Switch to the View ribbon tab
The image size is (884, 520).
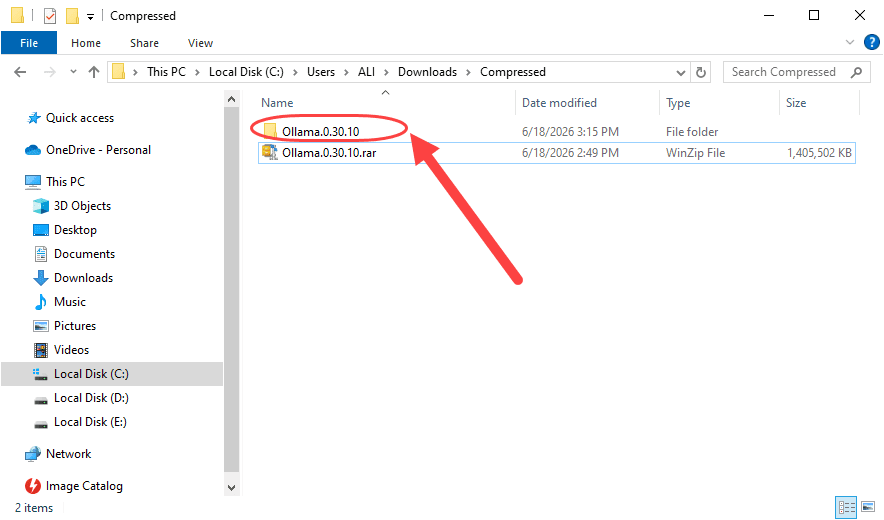200,43
